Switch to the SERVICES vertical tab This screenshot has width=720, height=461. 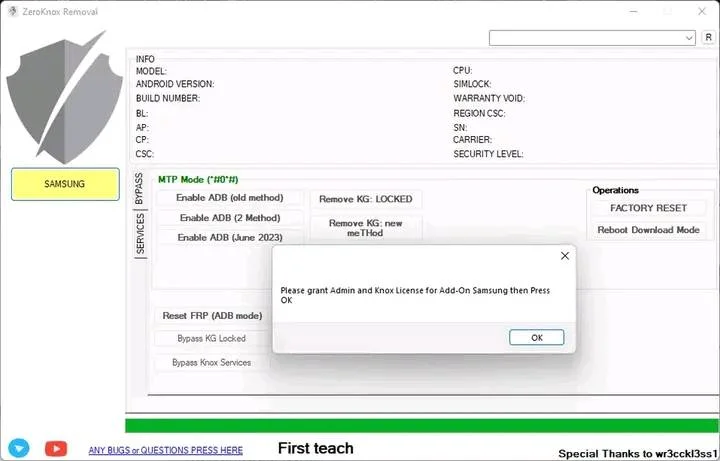pyautogui.click(x=140, y=233)
